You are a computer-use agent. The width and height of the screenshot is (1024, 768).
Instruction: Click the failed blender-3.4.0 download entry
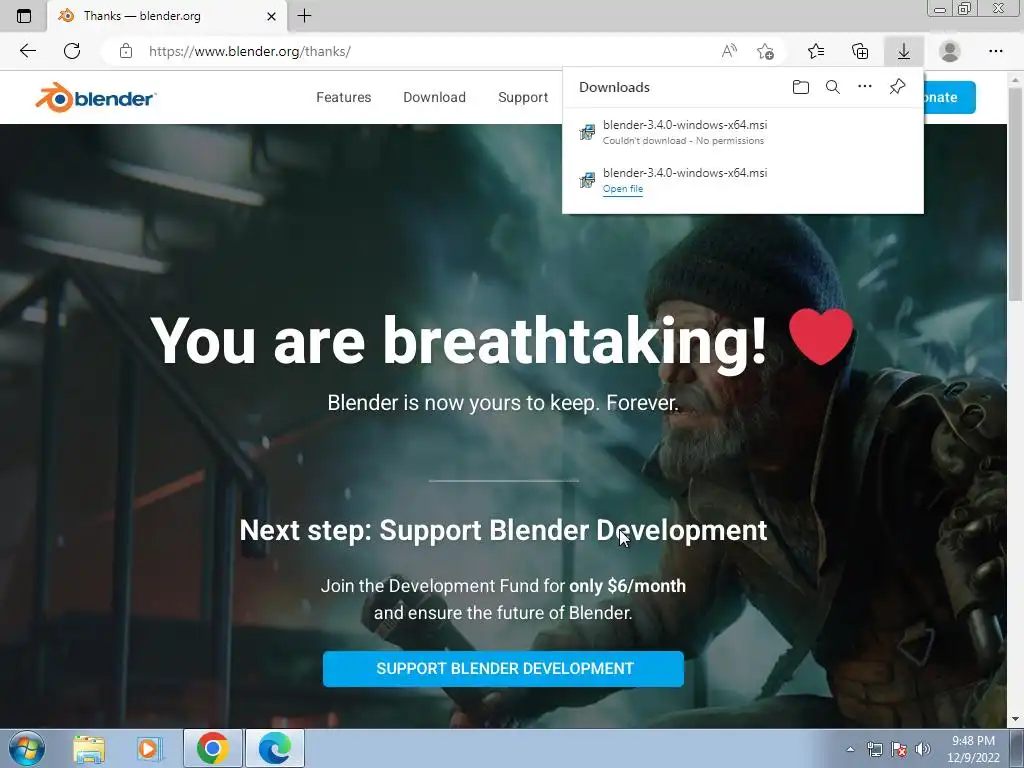pos(743,132)
